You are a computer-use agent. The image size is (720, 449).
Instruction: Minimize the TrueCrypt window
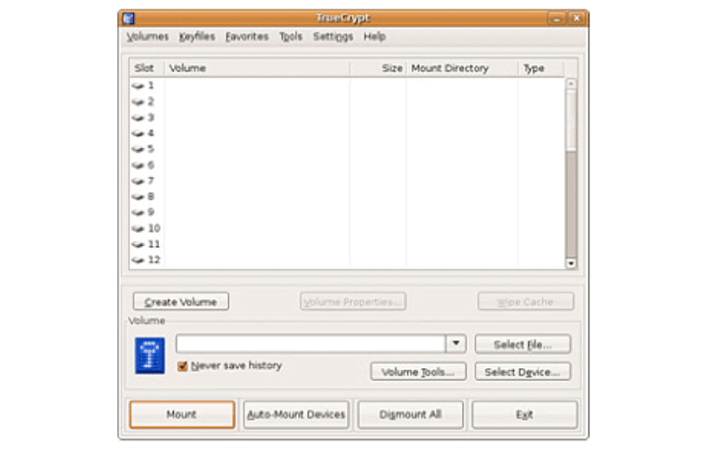pos(557,19)
